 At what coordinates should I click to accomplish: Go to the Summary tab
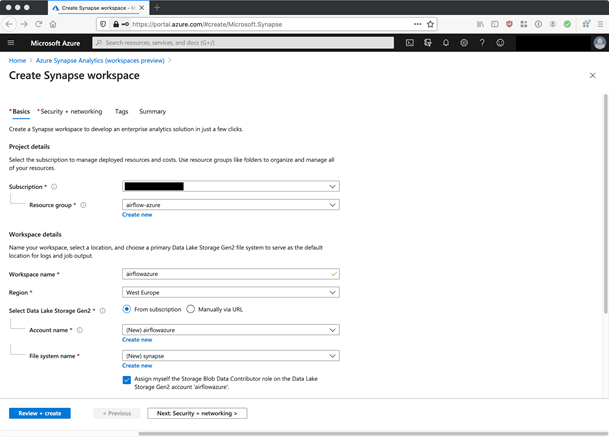[152, 111]
